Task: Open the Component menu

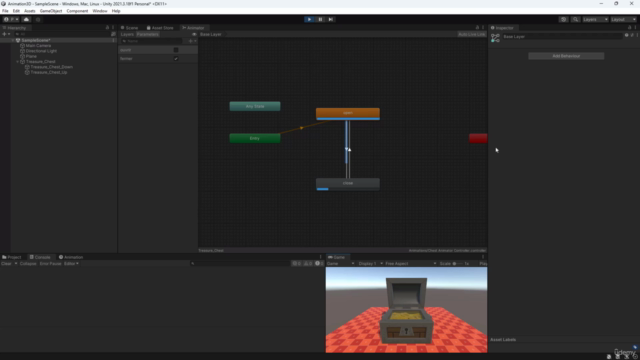Action: pos(77,11)
